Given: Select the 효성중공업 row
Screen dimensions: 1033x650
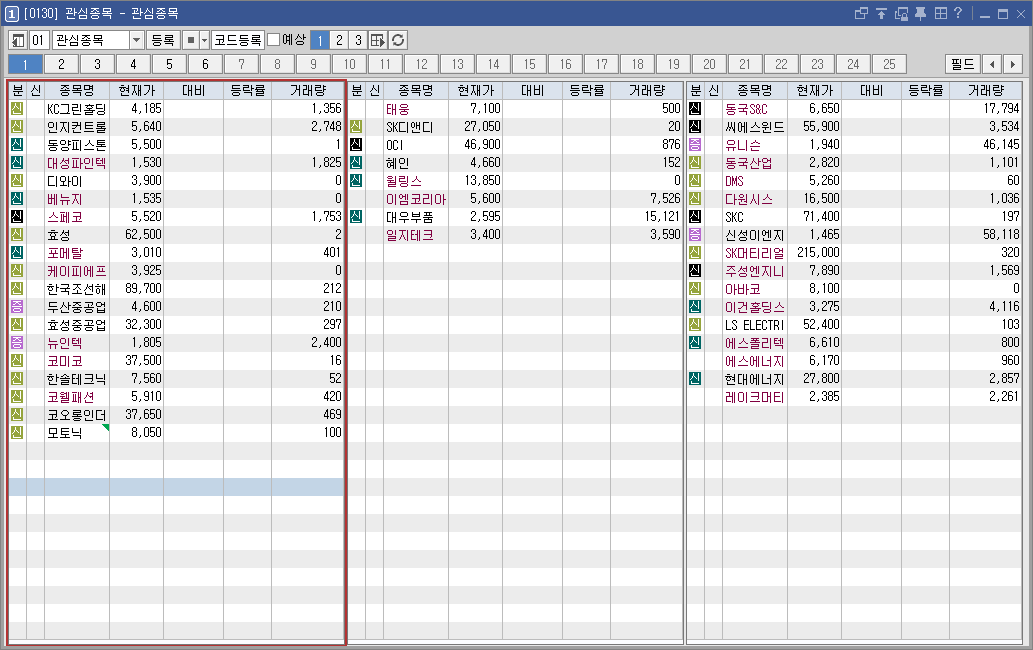Looking at the screenshot, I should (177, 325).
